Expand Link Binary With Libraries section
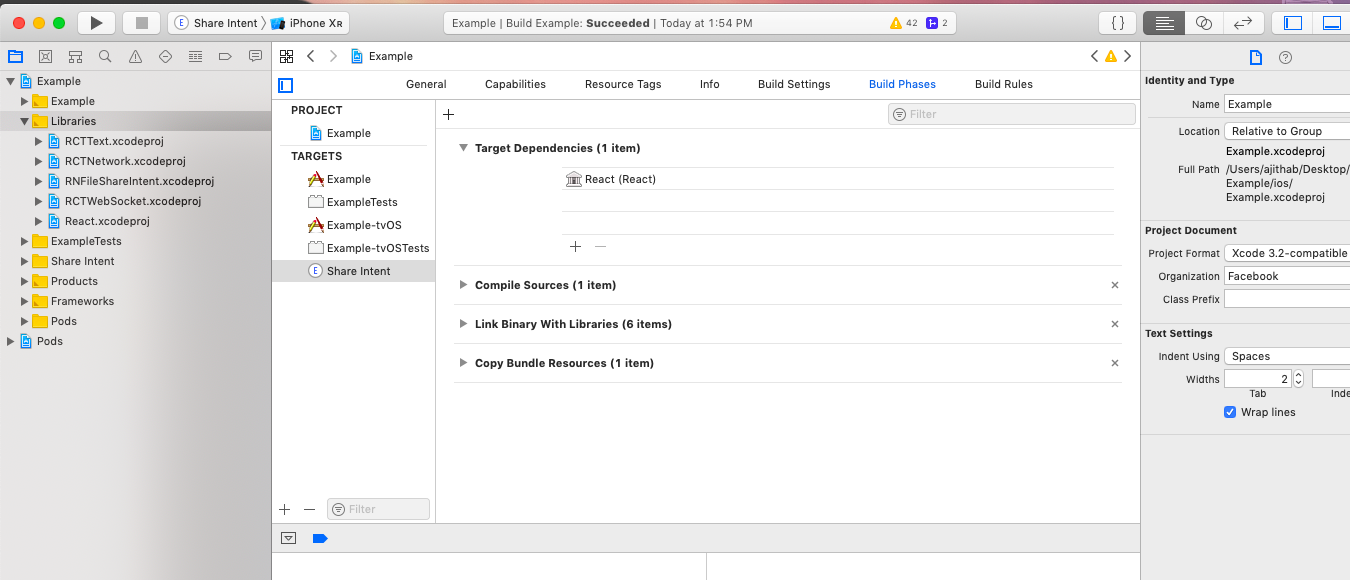The image size is (1350, 580). tap(464, 324)
